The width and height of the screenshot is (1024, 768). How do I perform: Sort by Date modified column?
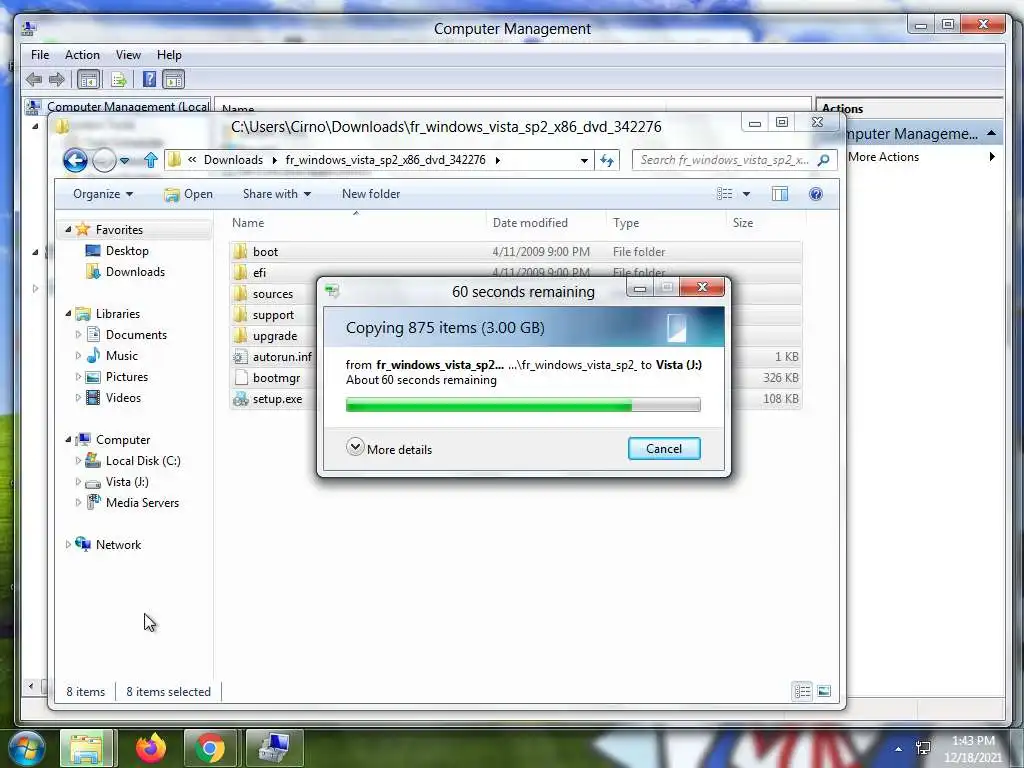tap(546, 223)
